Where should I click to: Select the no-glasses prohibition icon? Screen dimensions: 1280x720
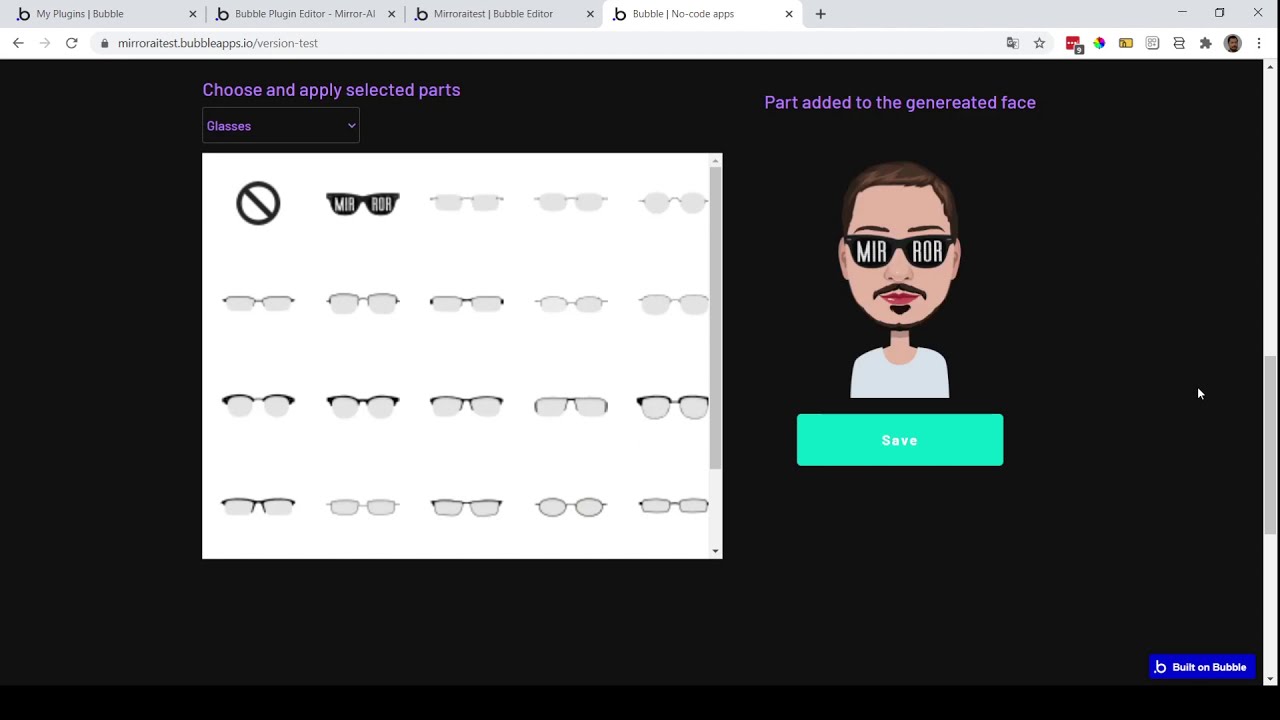point(258,204)
